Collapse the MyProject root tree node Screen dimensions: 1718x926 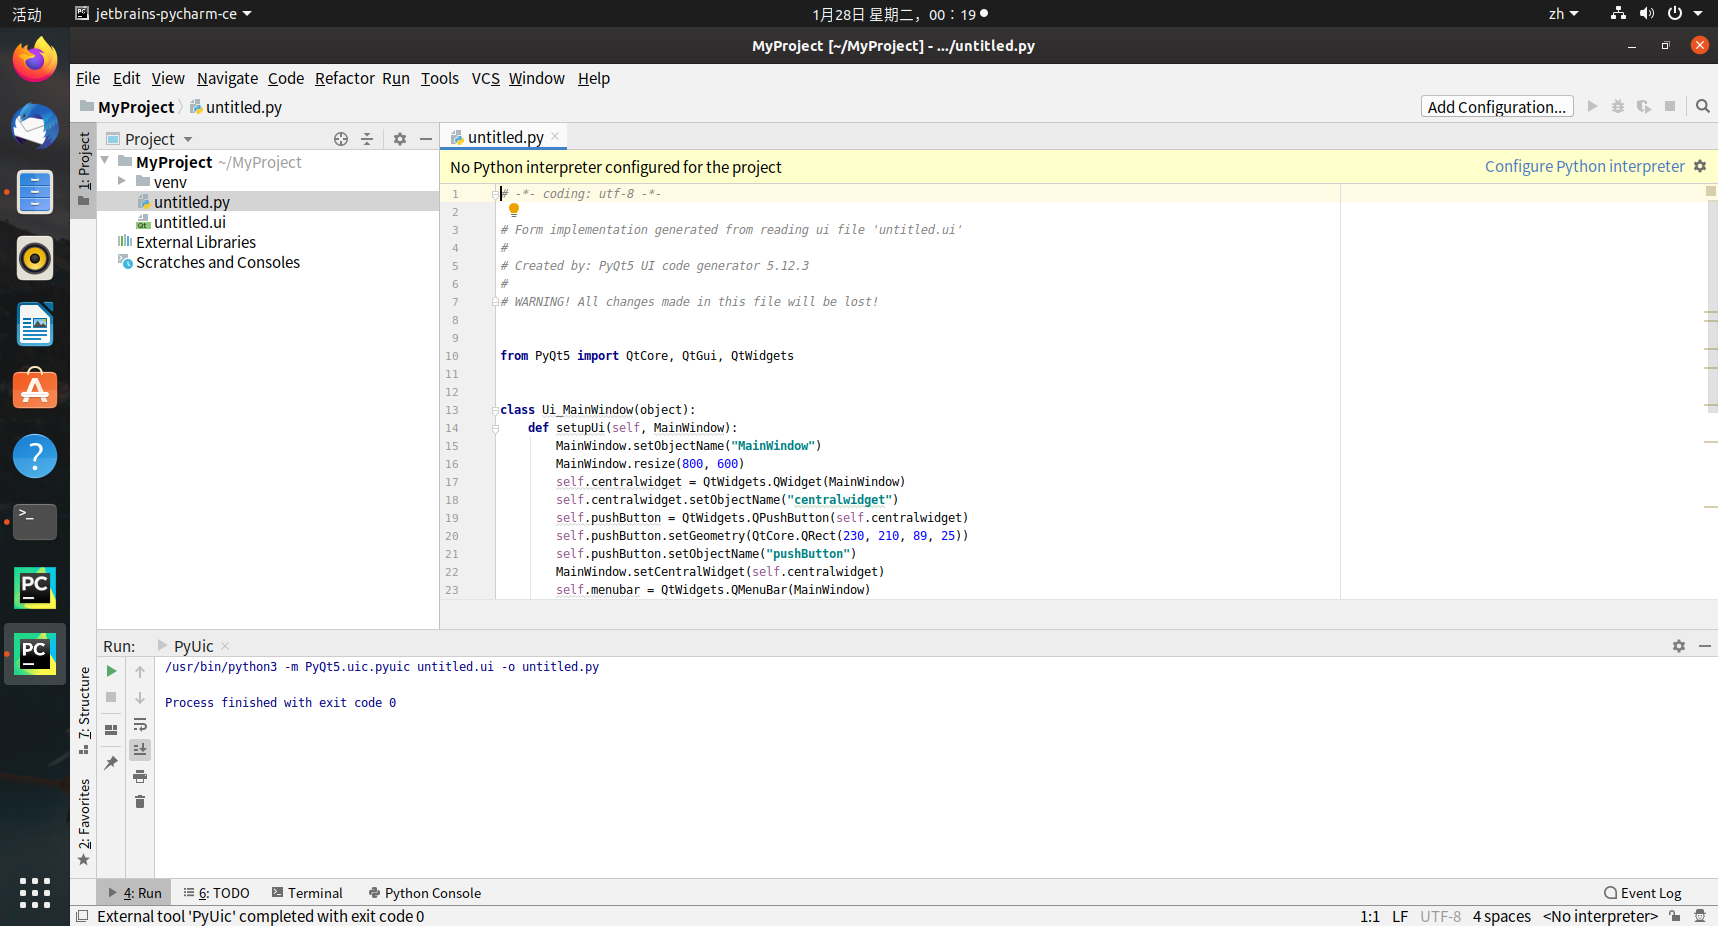tap(105, 161)
